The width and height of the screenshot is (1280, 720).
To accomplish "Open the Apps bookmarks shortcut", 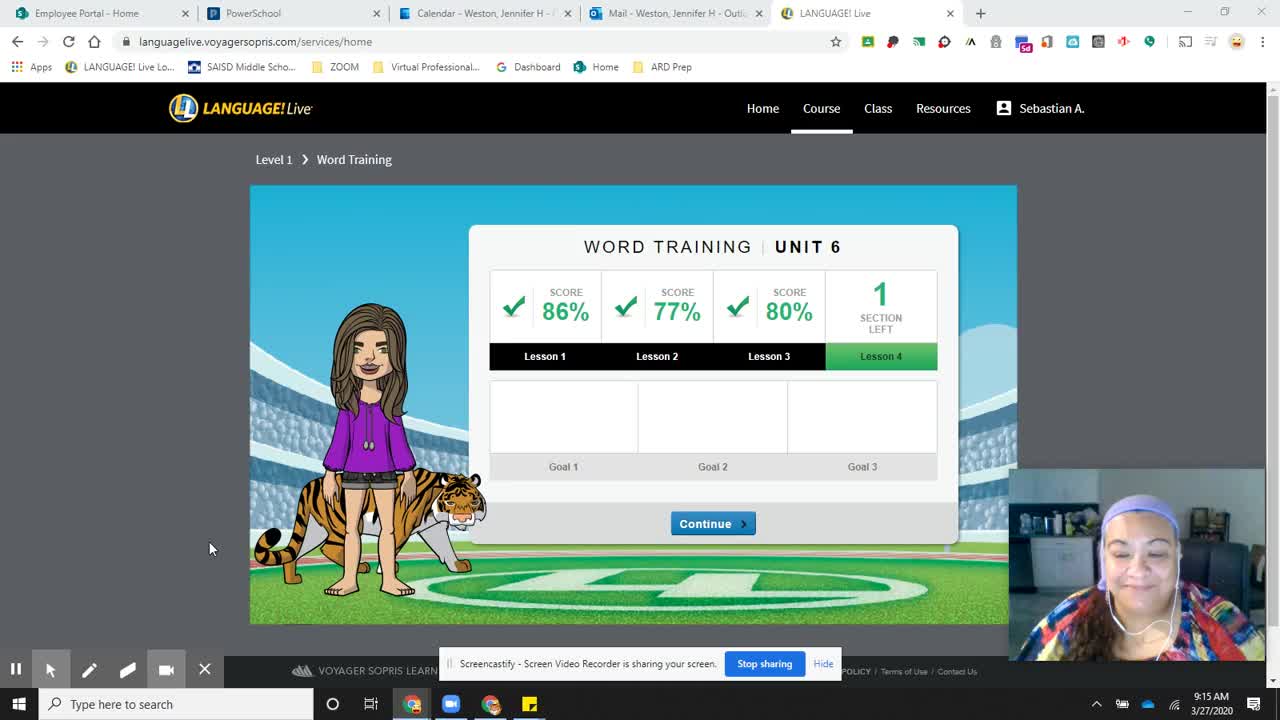I will 31,67.
